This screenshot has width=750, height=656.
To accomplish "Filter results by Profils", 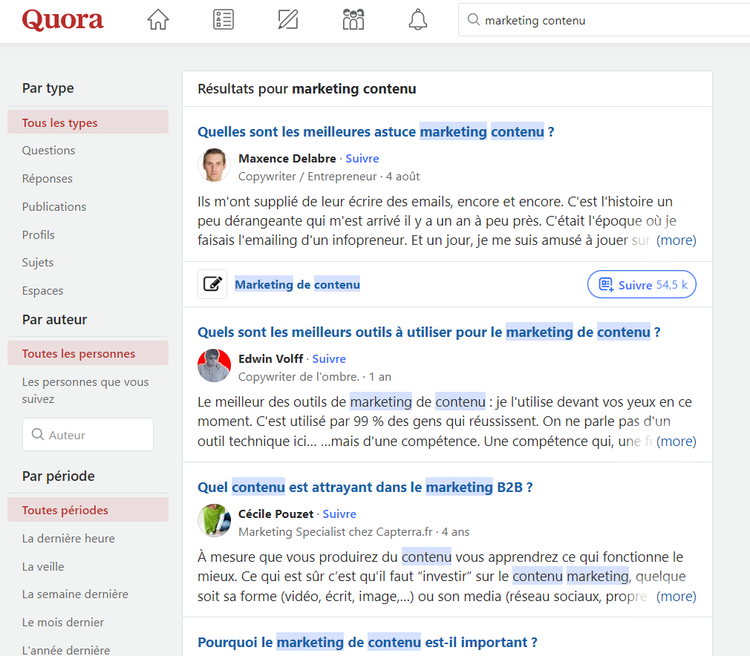I will 38,235.
